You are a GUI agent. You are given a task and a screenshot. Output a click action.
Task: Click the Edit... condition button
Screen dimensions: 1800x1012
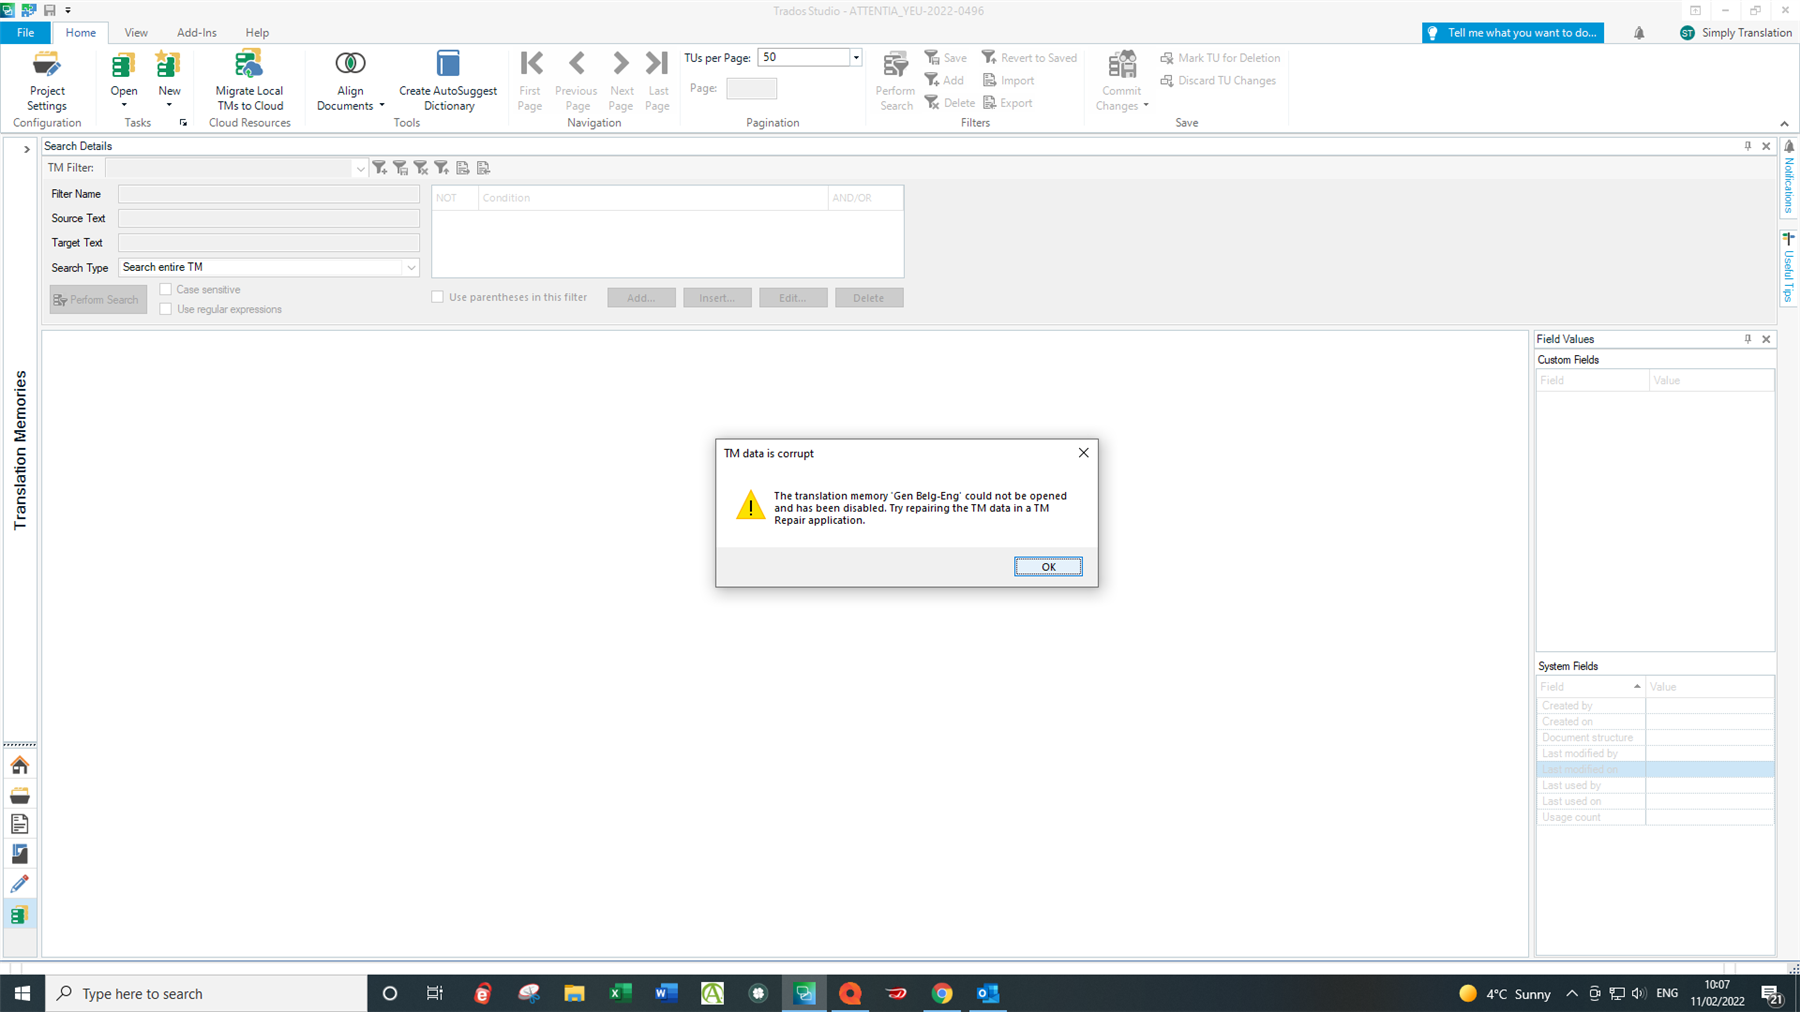[x=793, y=298]
